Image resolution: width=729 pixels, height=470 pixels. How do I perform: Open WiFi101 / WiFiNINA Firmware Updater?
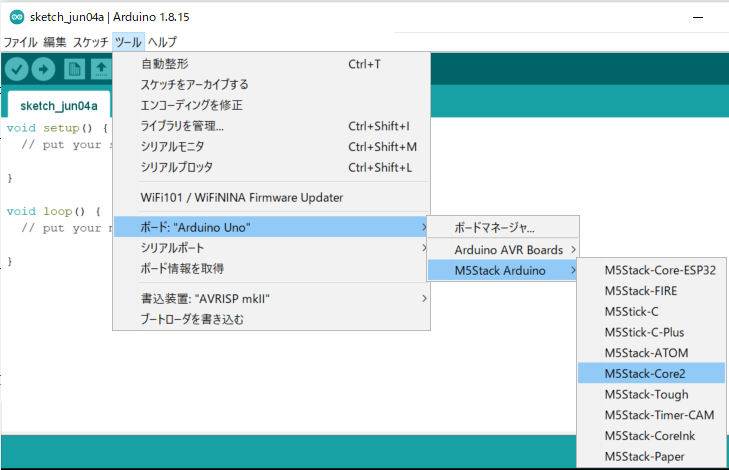click(272, 198)
